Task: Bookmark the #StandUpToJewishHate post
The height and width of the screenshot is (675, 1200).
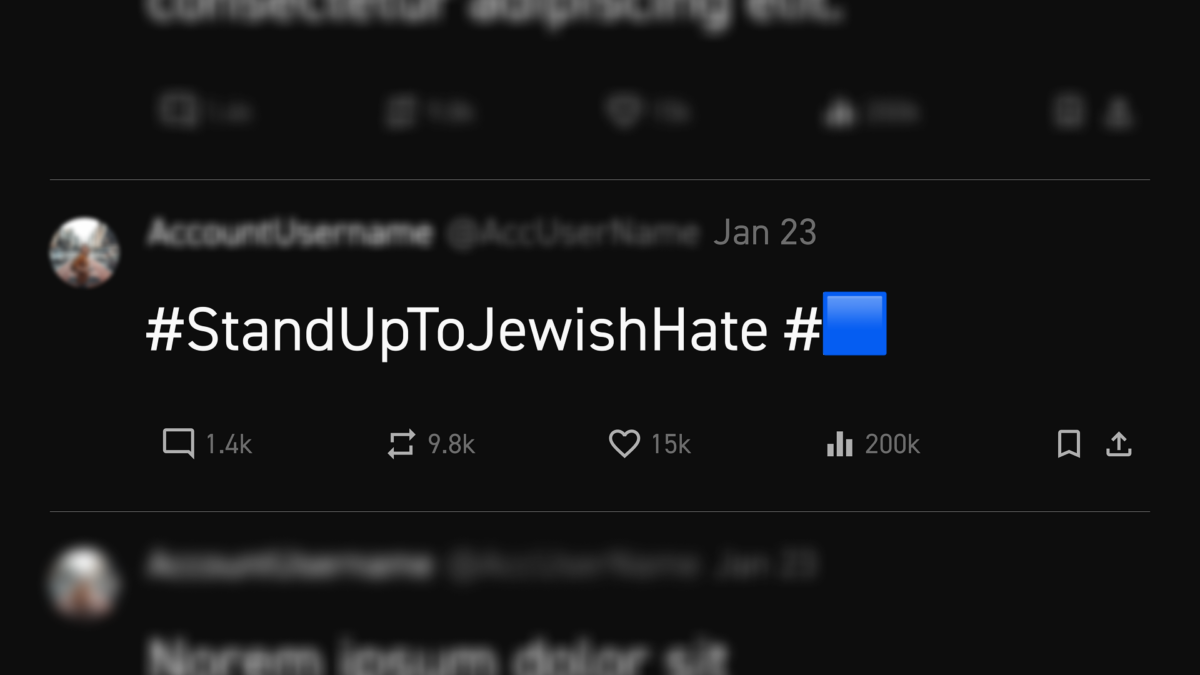Action: pos(1068,445)
